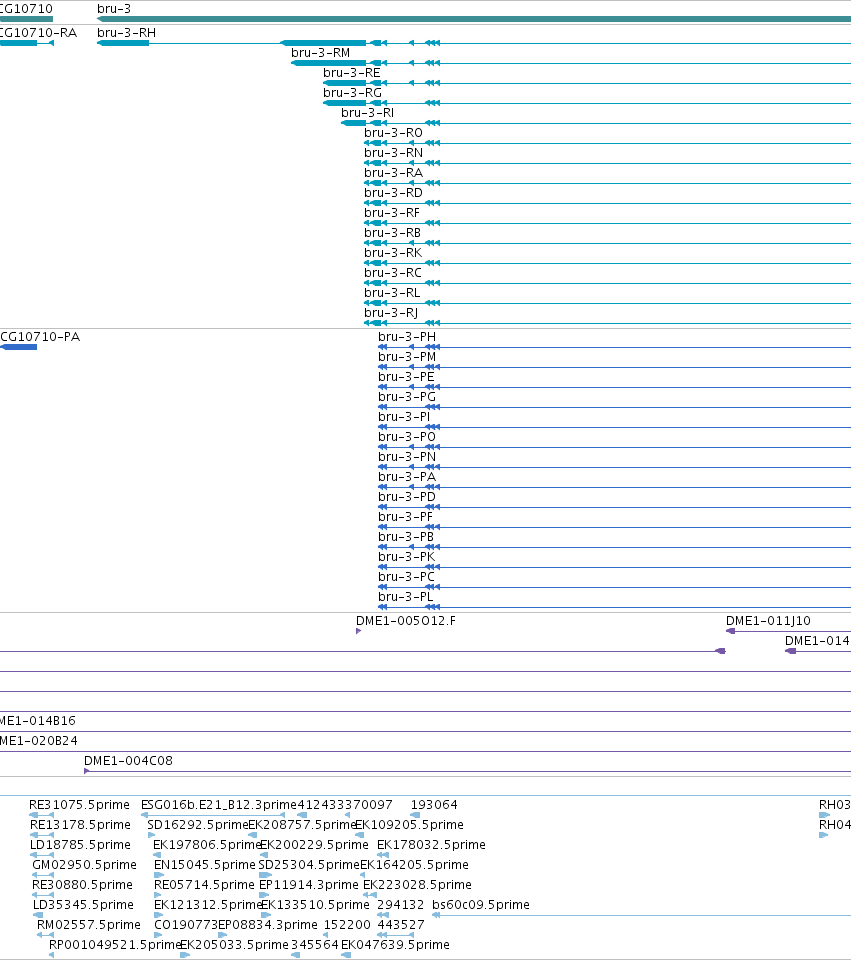Viewport: 851px width, 960px height.
Task: Click transcript label bru-3-RG
Action: pos(352,93)
